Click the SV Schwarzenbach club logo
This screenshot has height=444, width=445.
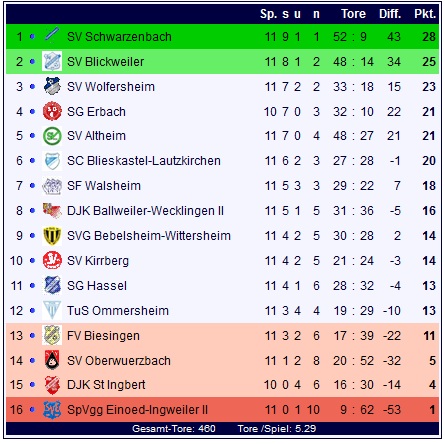pyautogui.click(x=52, y=35)
